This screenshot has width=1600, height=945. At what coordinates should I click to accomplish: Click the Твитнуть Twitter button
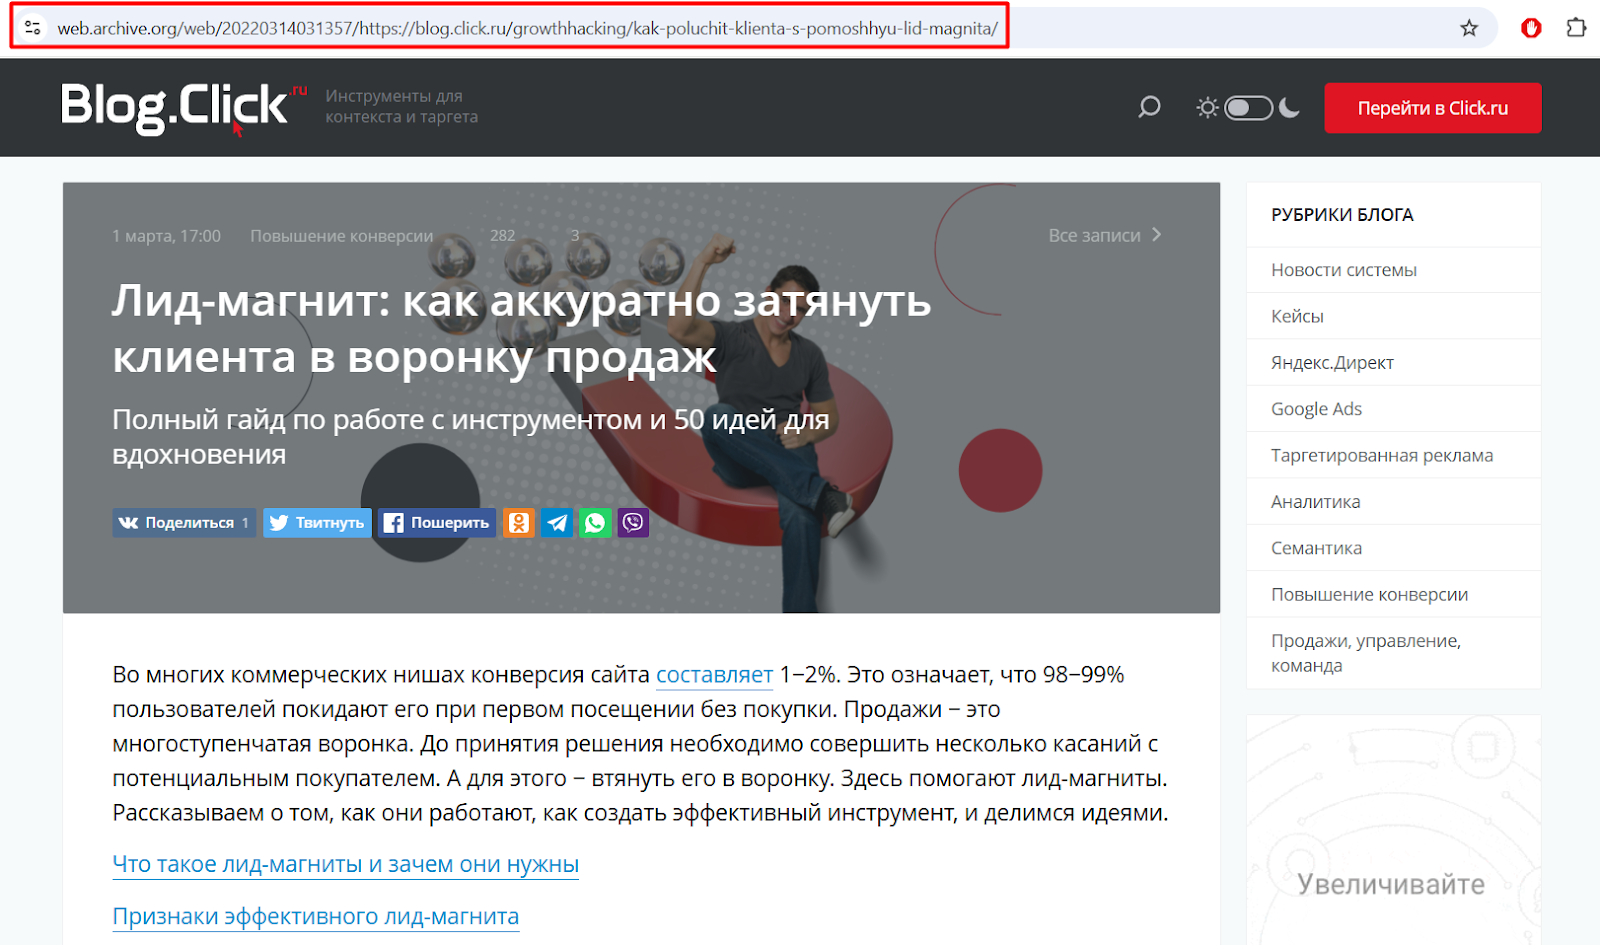tap(317, 522)
